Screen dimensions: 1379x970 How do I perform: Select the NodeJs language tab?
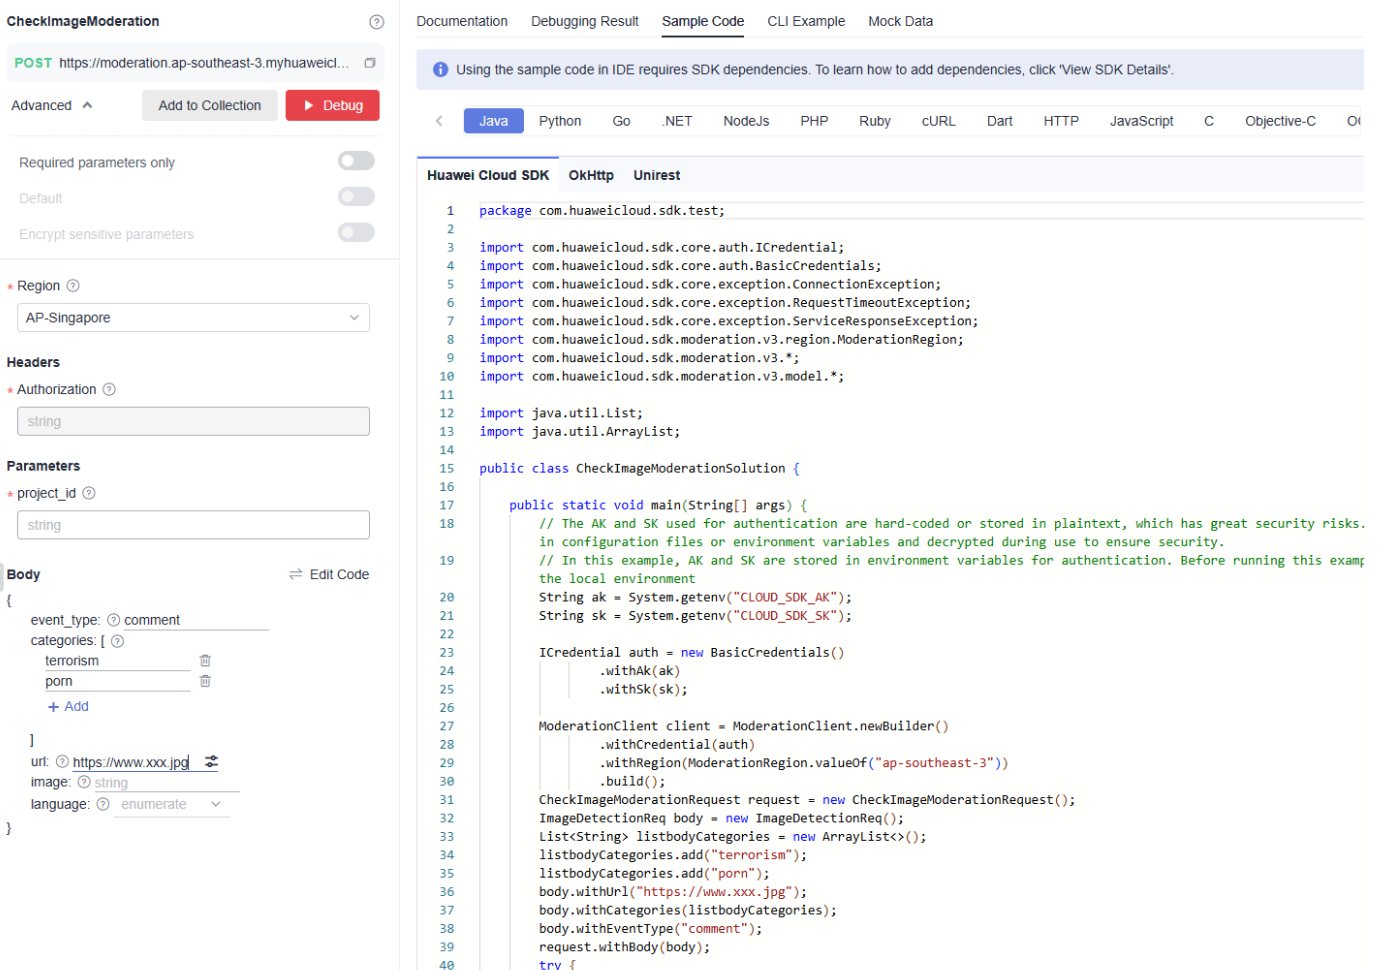pyautogui.click(x=746, y=121)
